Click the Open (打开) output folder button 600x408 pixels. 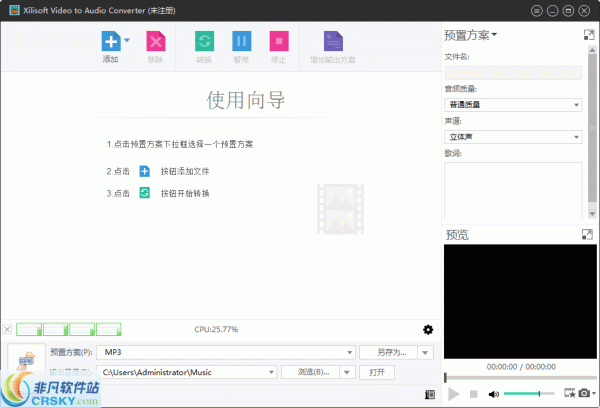(377, 372)
